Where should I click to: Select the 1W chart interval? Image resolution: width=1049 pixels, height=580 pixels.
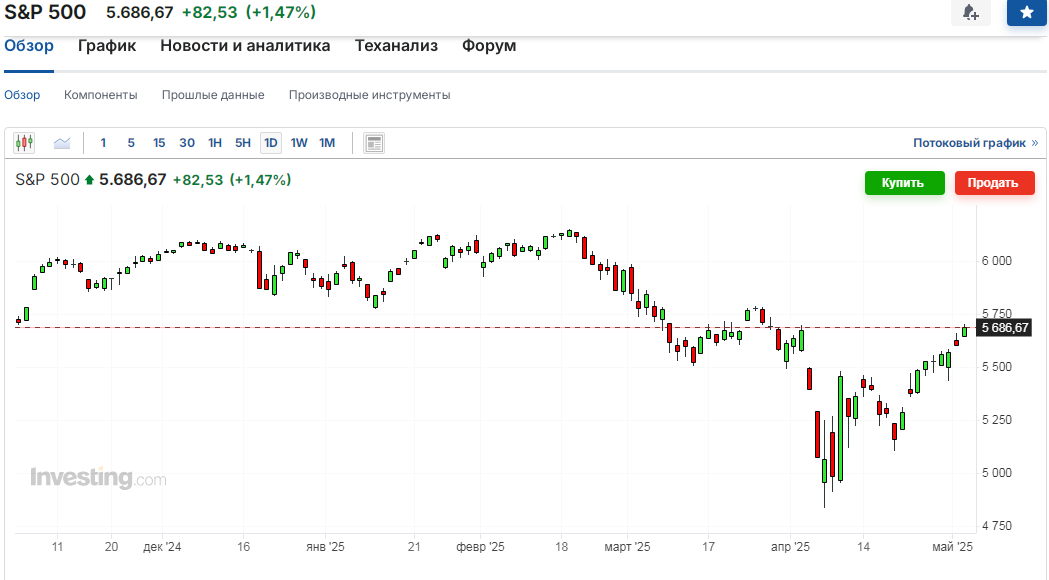point(299,143)
